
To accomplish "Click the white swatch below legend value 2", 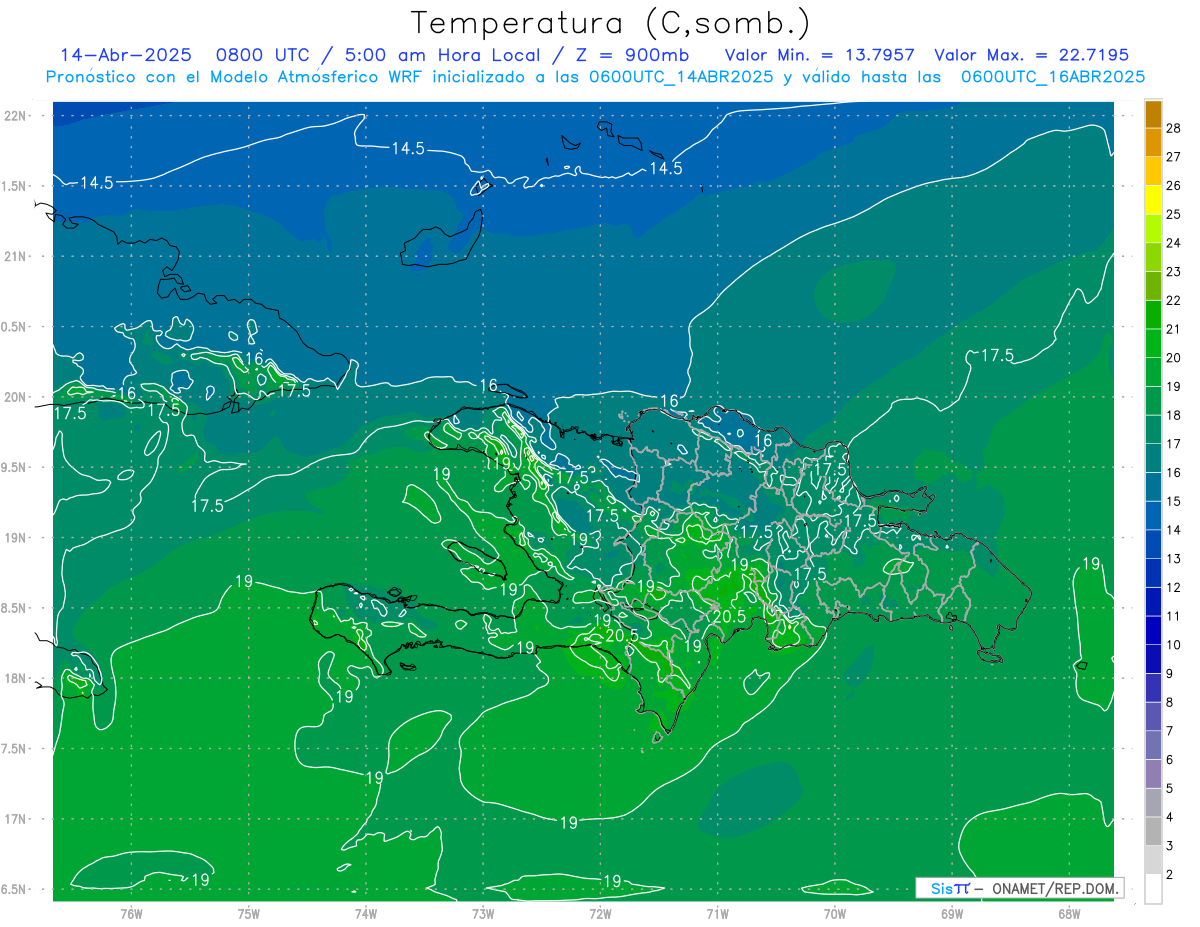I will 1153,889.
